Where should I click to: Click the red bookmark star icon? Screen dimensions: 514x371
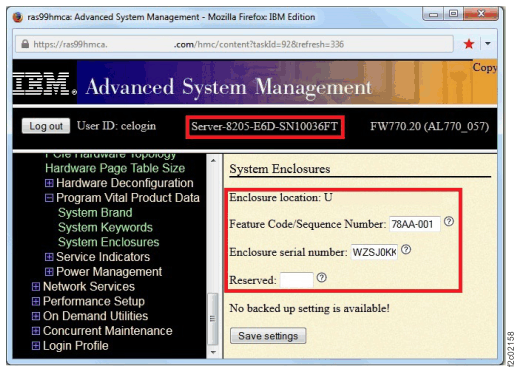tap(469, 44)
